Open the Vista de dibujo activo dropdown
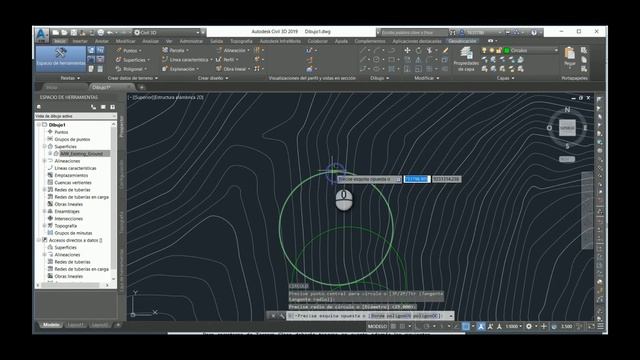This screenshot has width=640, height=360. click(76, 116)
